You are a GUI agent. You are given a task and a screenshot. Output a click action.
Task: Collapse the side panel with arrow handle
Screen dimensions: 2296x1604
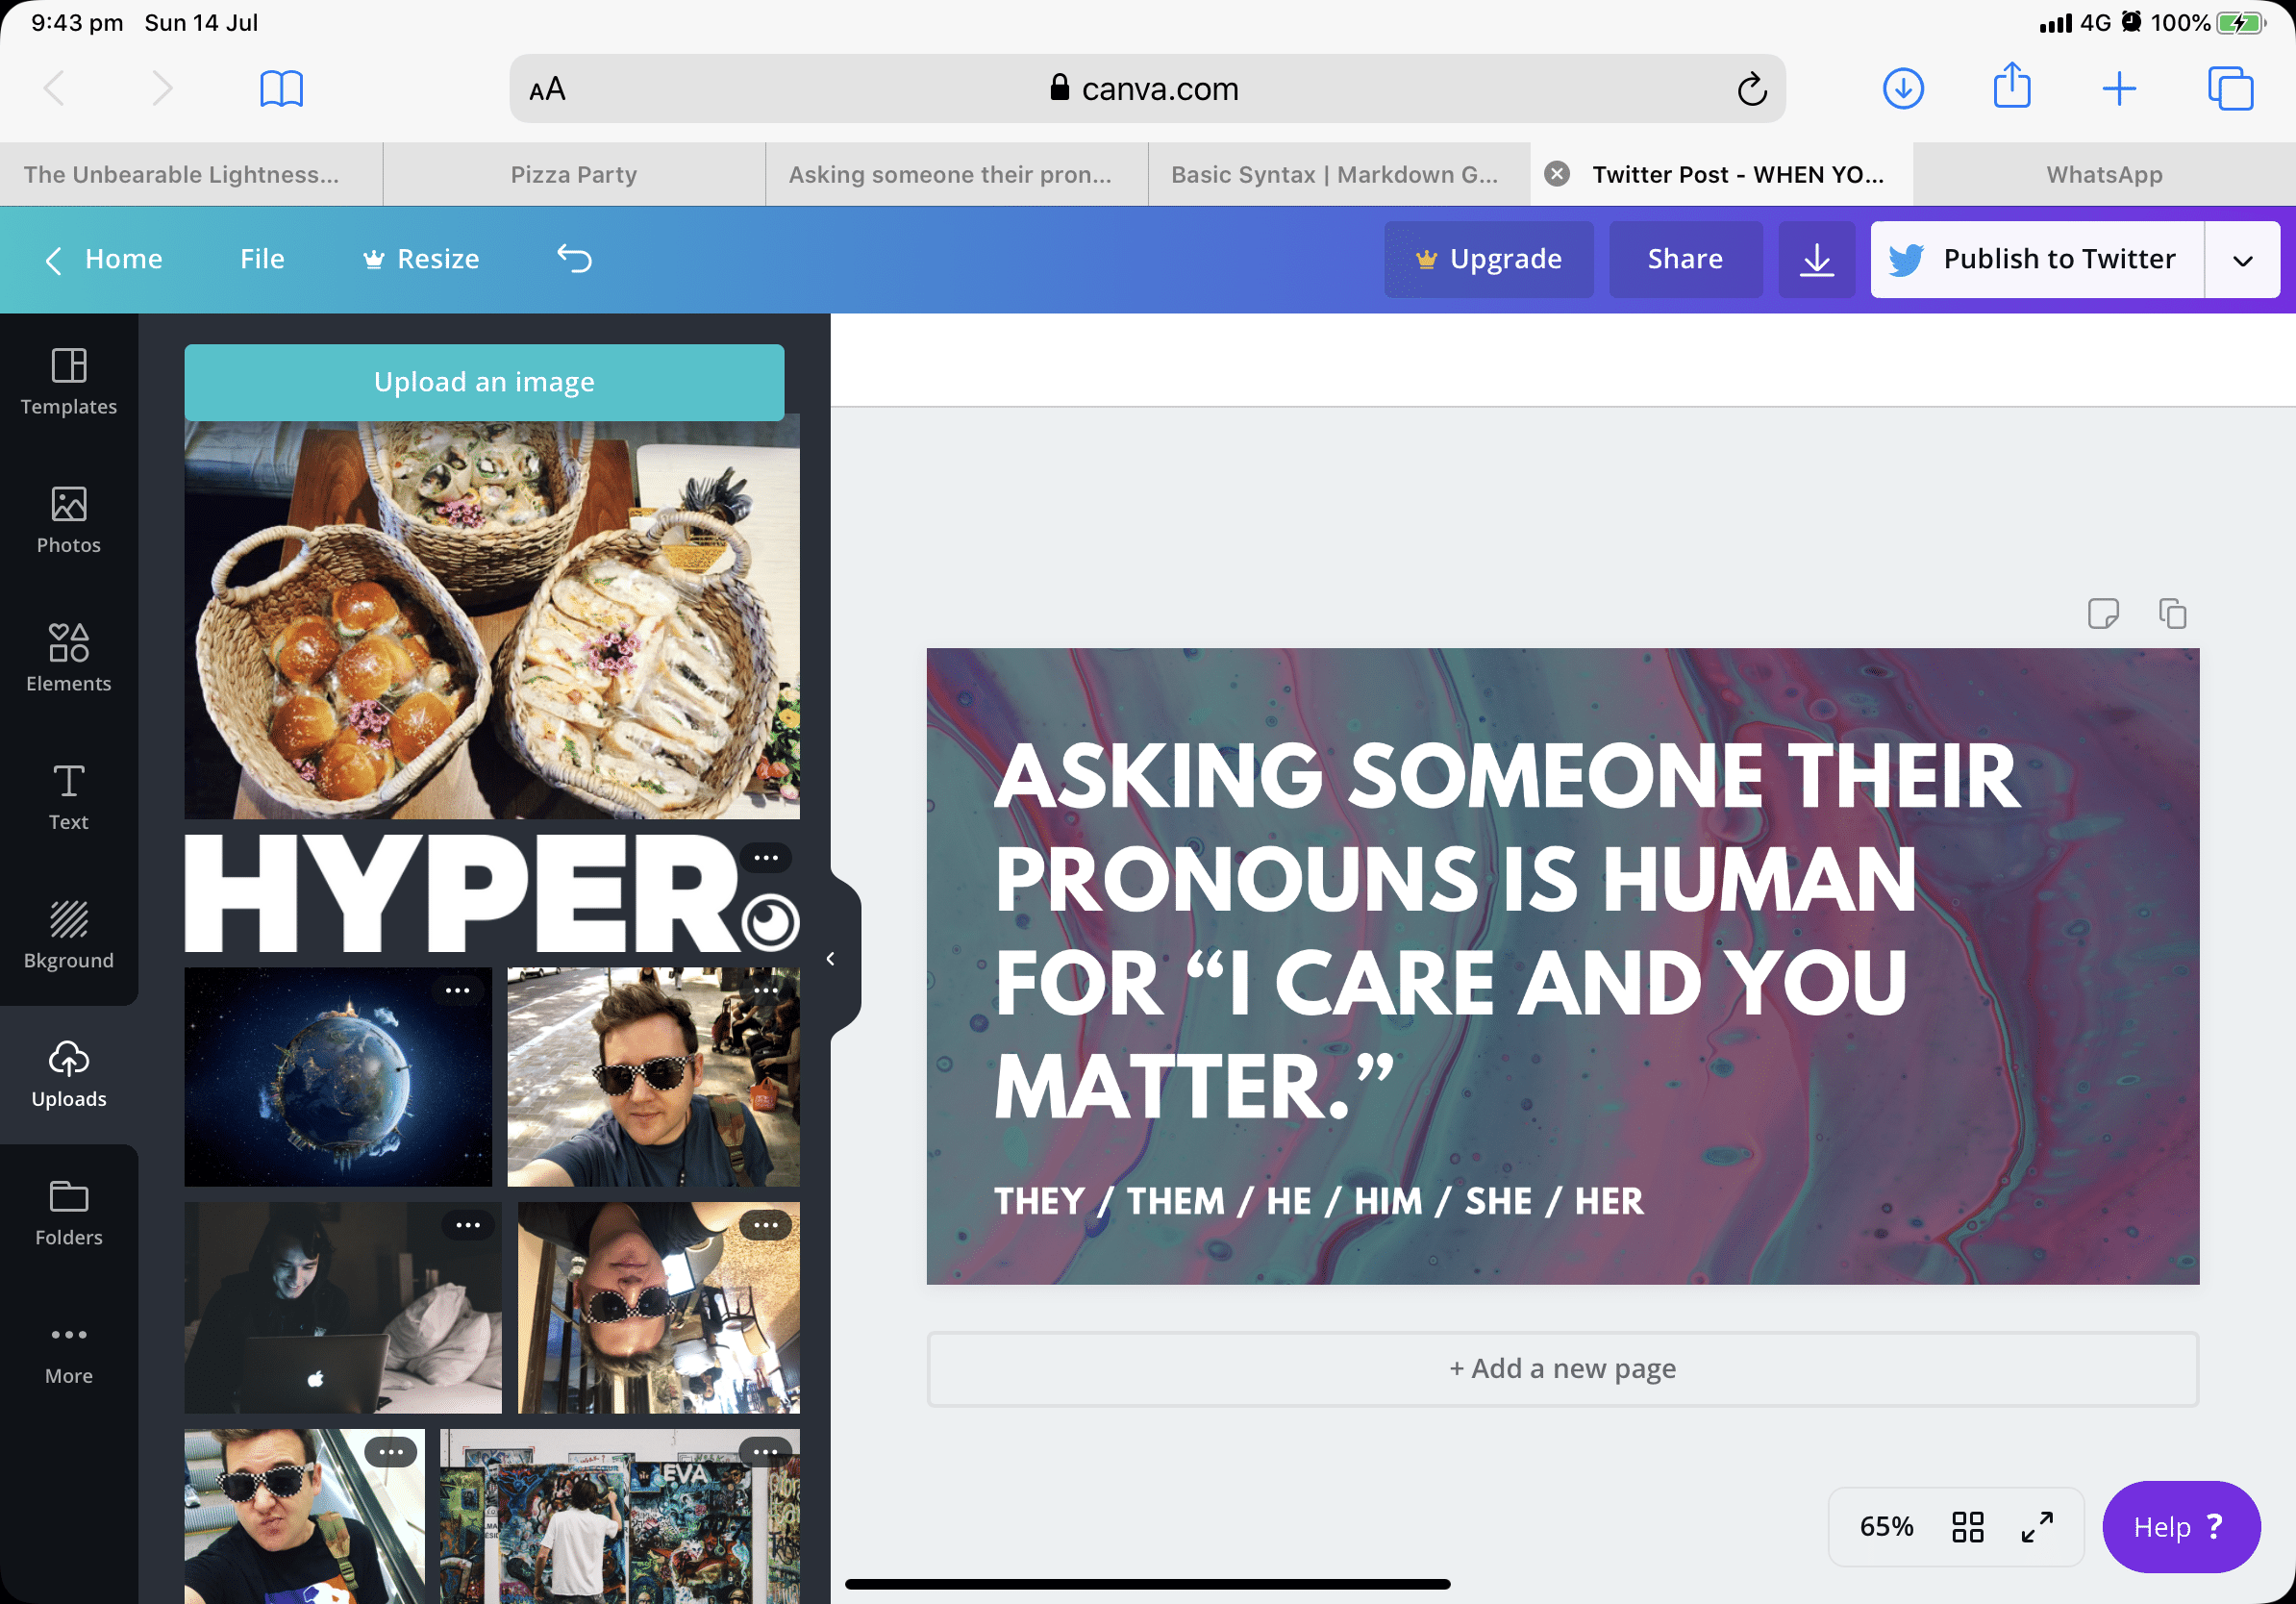tap(831, 958)
